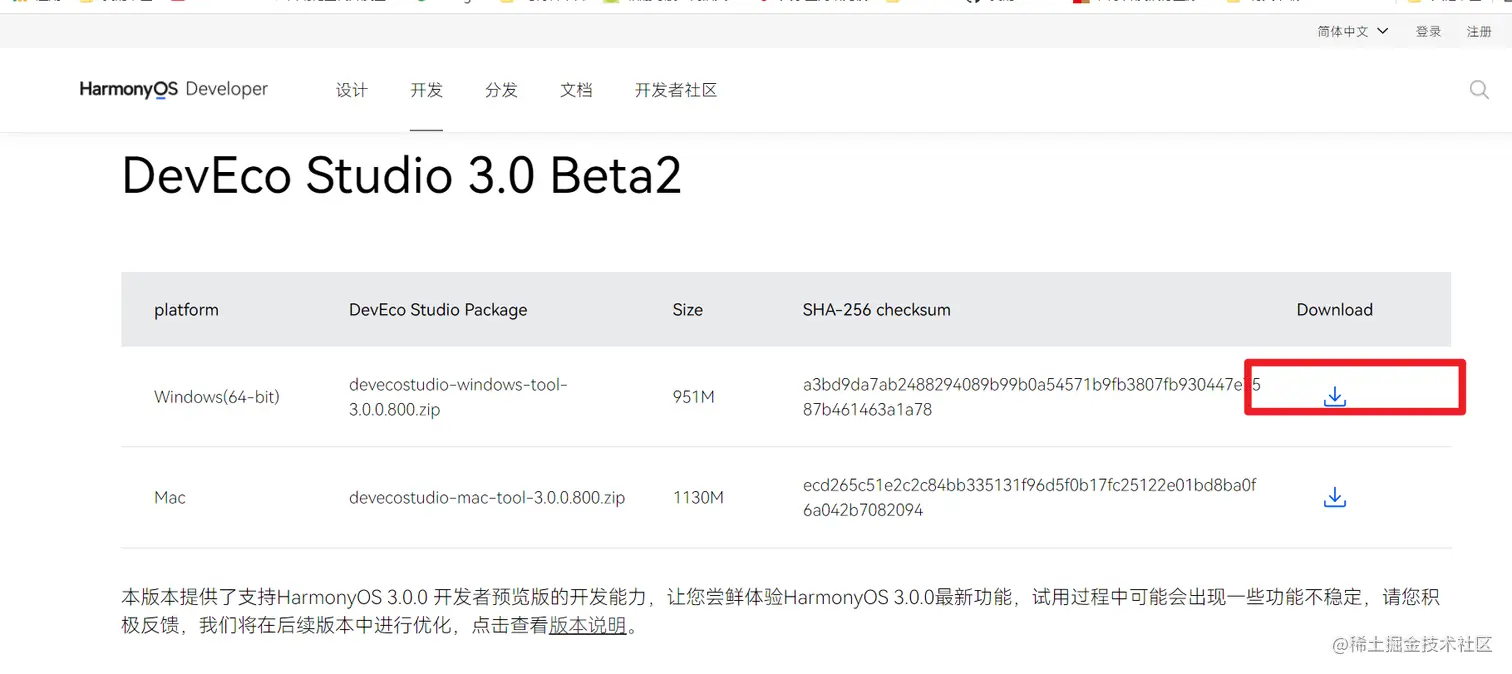Open the 设计 navigation menu
This screenshot has height=674, width=1512.
coord(352,90)
